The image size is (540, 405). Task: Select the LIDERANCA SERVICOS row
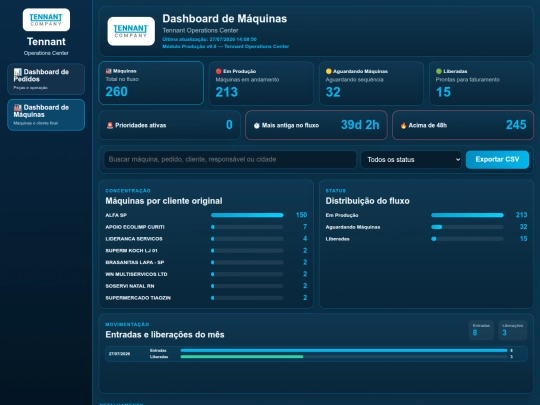pos(206,239)
